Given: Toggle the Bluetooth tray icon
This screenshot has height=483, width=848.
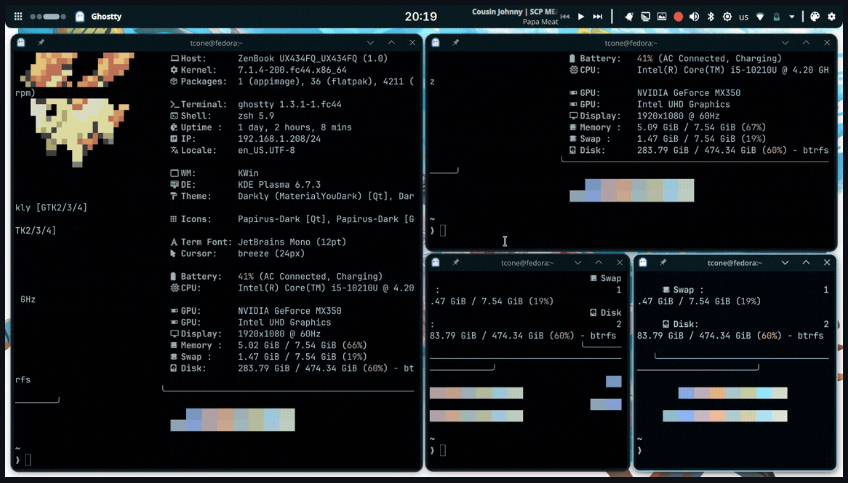Looking at the screenshot, I should (x=711, y=17).
